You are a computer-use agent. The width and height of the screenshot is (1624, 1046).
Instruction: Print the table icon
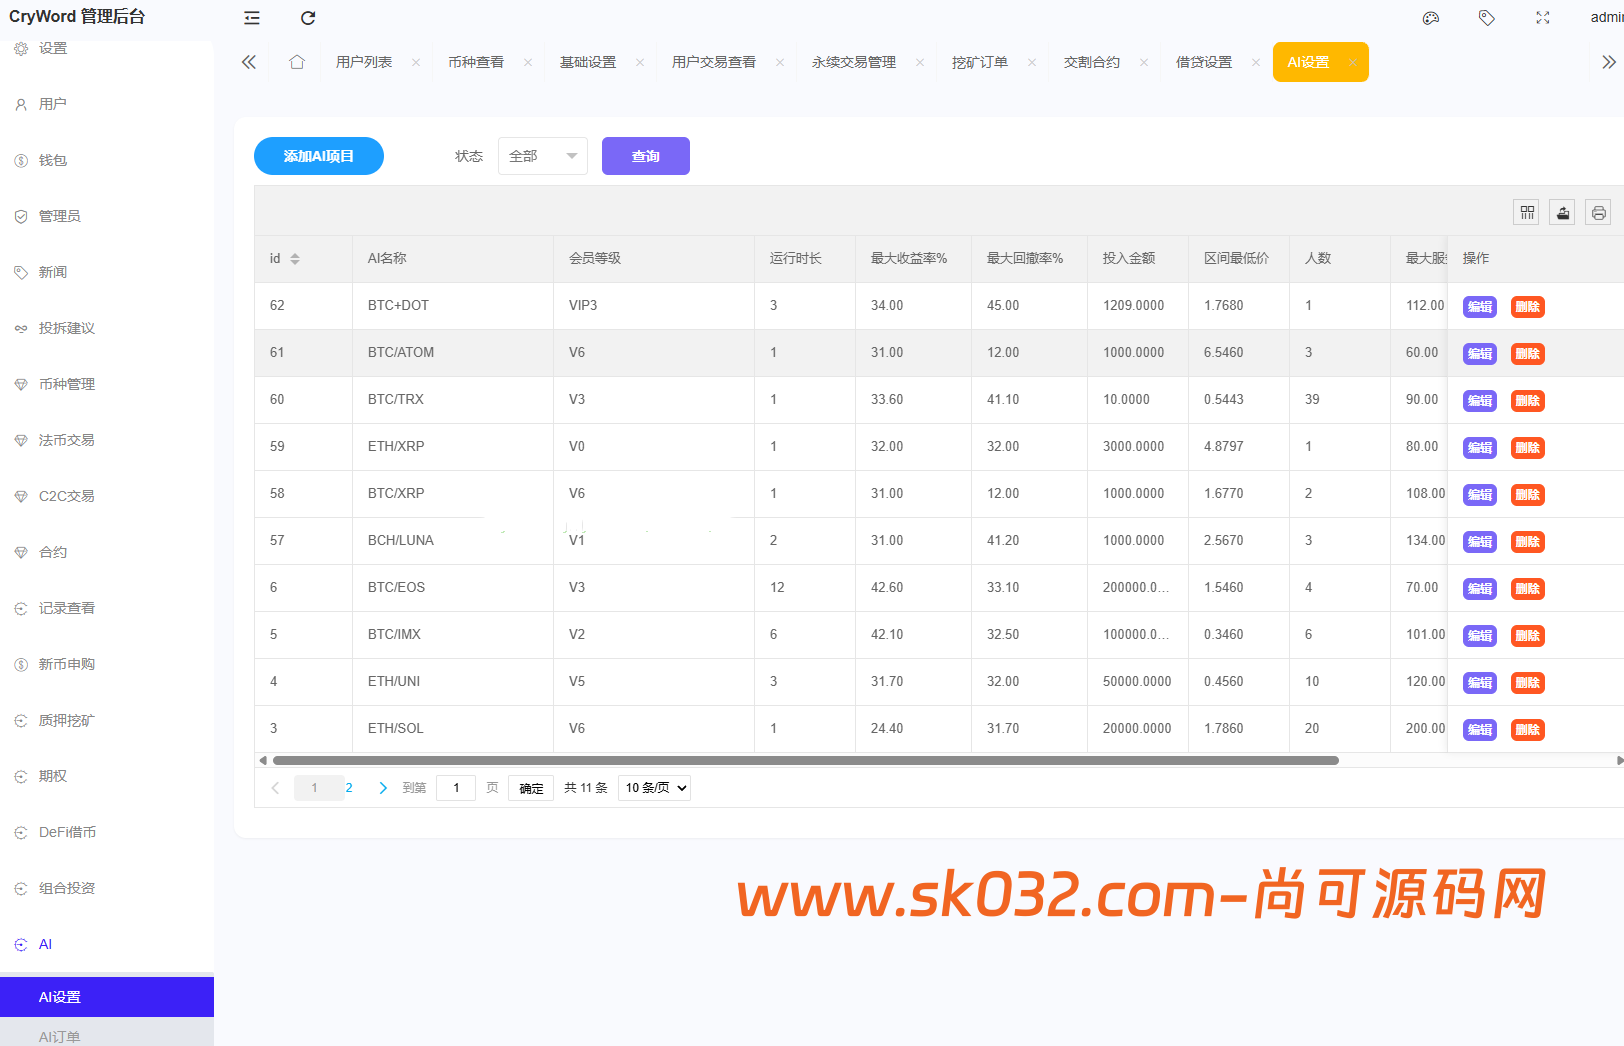[x=1599, y=212]
